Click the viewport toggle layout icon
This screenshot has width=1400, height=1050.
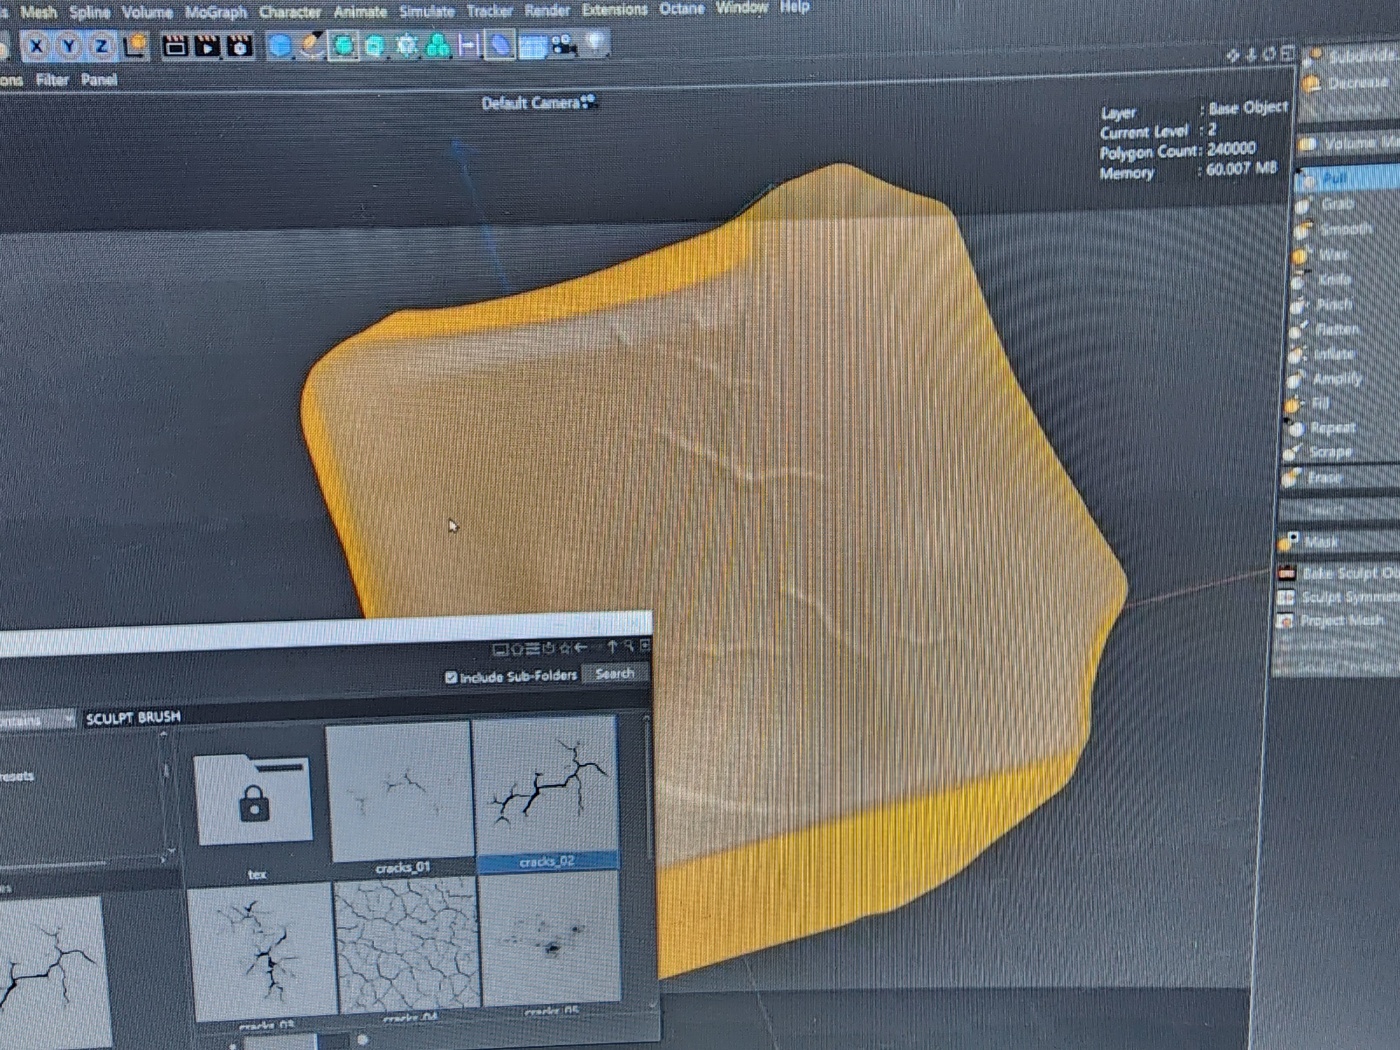[x=1287, y=53]
